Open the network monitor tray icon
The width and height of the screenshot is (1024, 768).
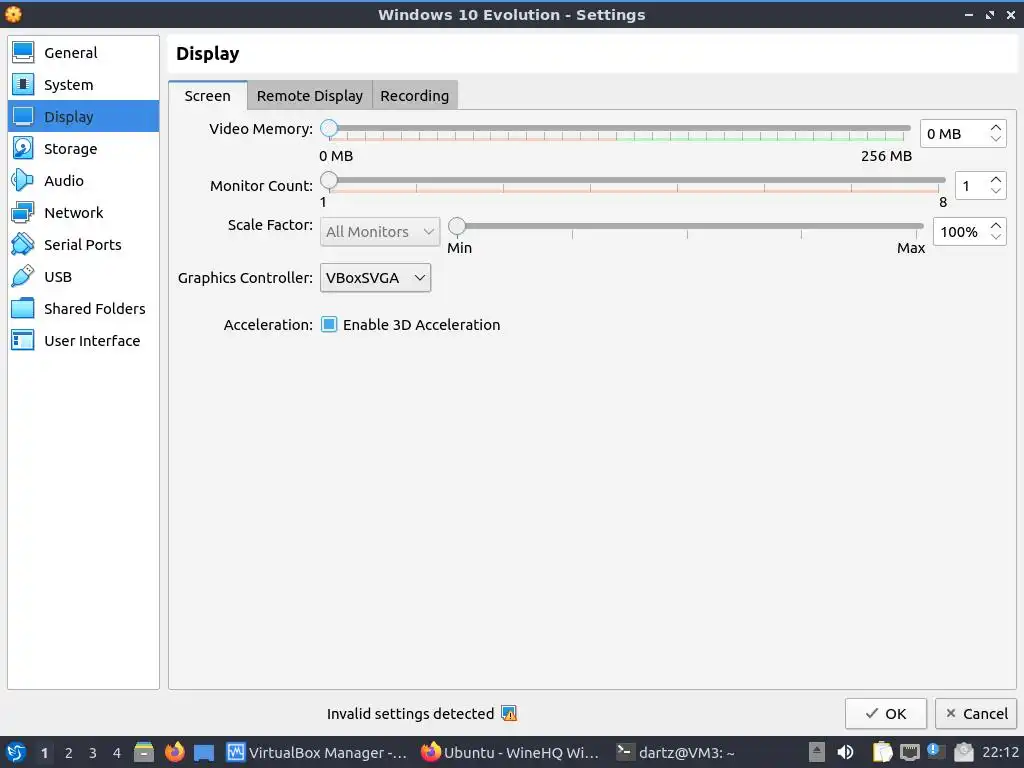click(x=910, y=752)
